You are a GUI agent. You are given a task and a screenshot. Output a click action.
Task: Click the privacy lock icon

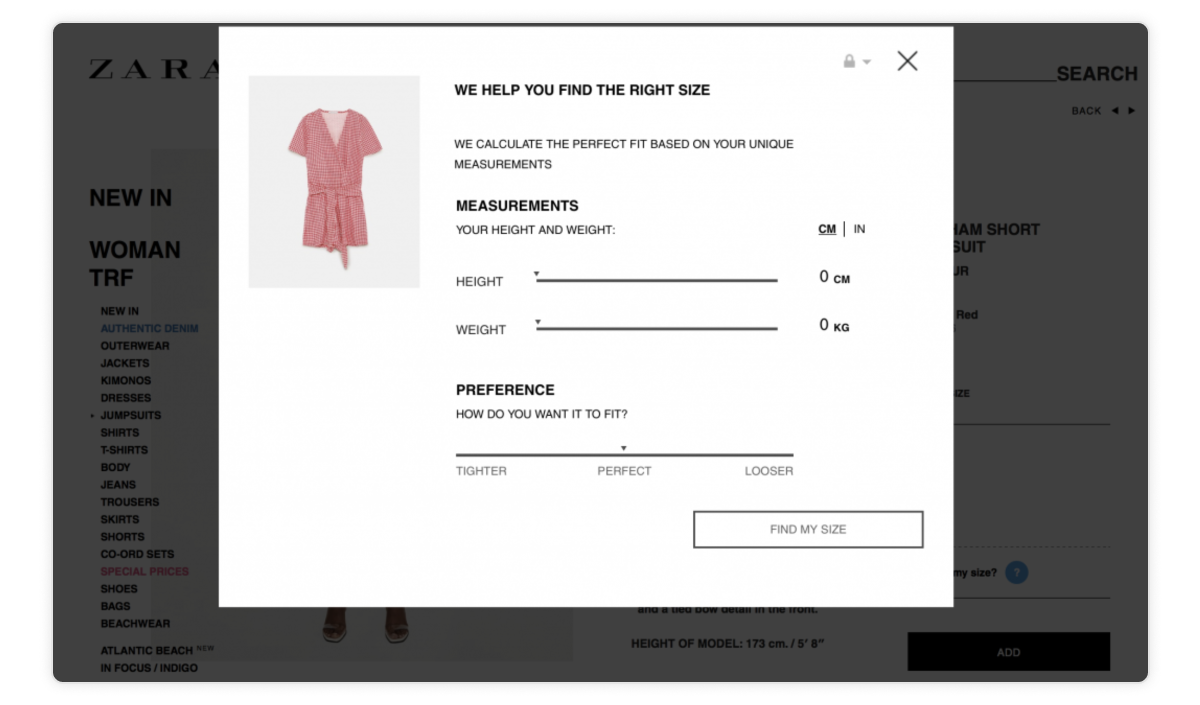(x=847, y=61)
